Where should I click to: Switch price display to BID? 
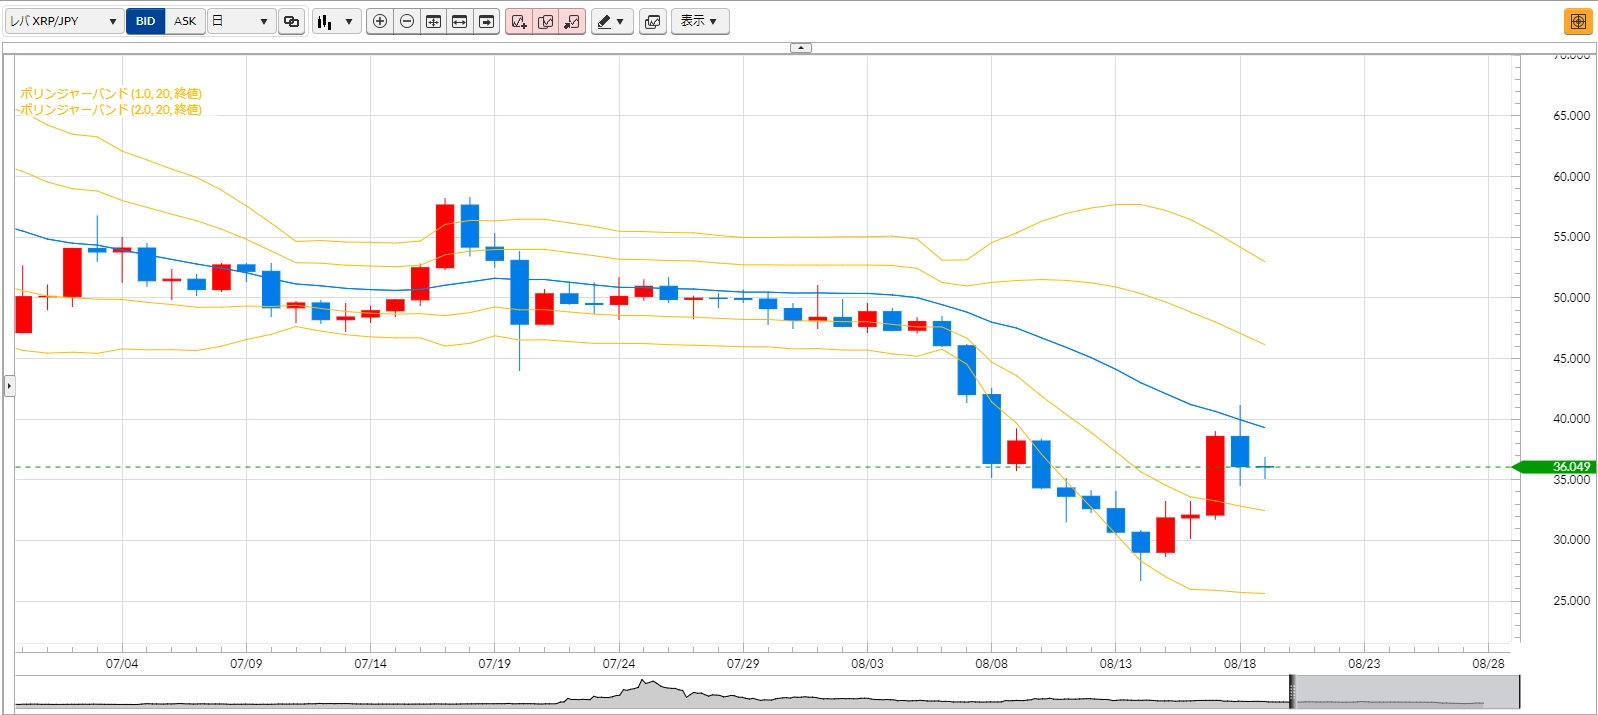[146, 21]
